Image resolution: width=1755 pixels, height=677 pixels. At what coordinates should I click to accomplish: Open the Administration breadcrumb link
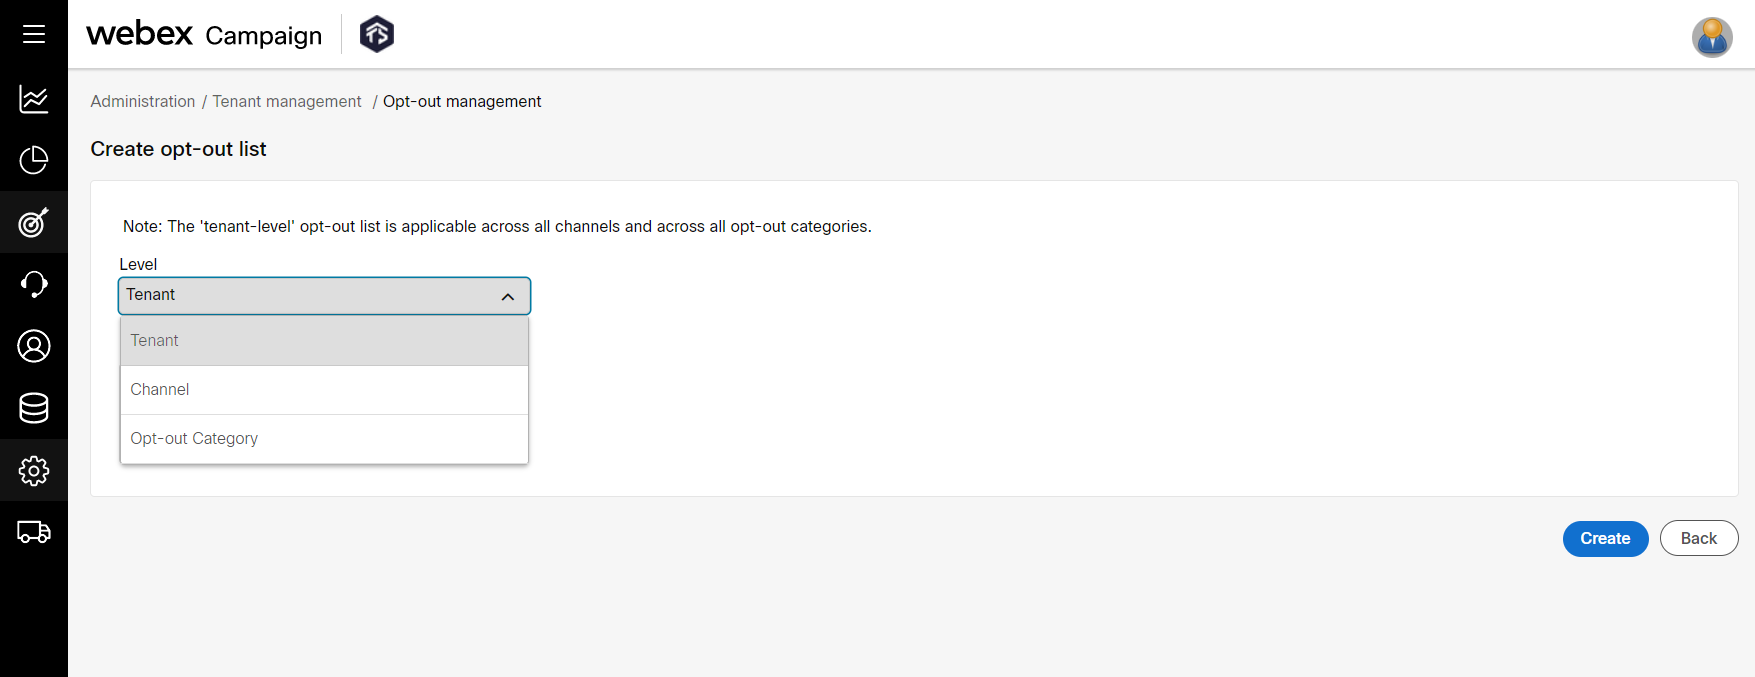click(x=142, y=101)
